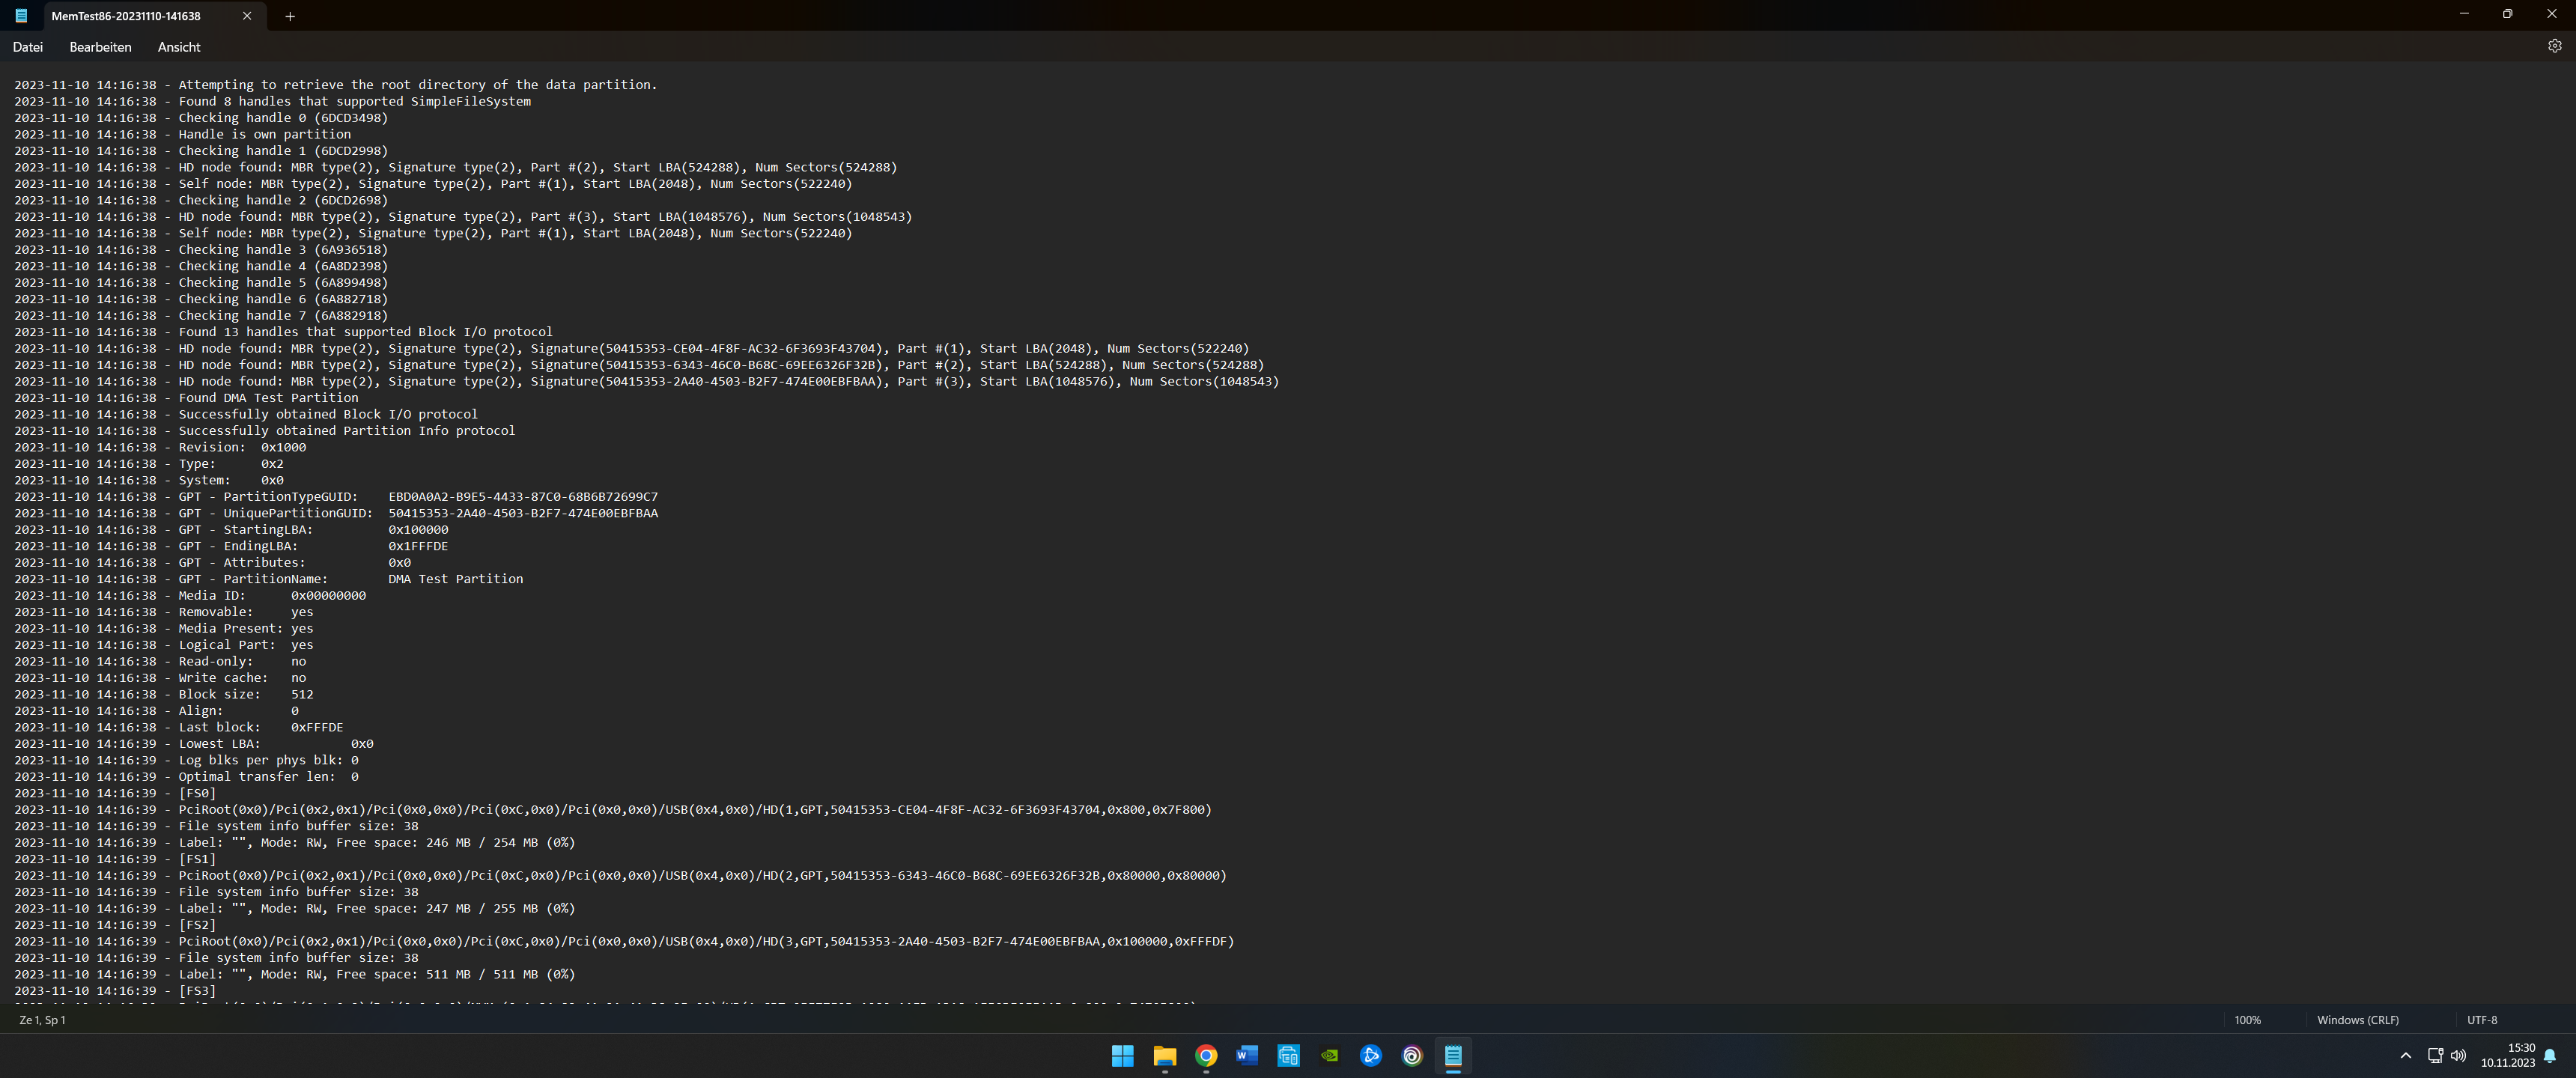Open Ubisoft Connect from taskbar
Screen dimensions: 2576x1078
click(1412, 1055)
